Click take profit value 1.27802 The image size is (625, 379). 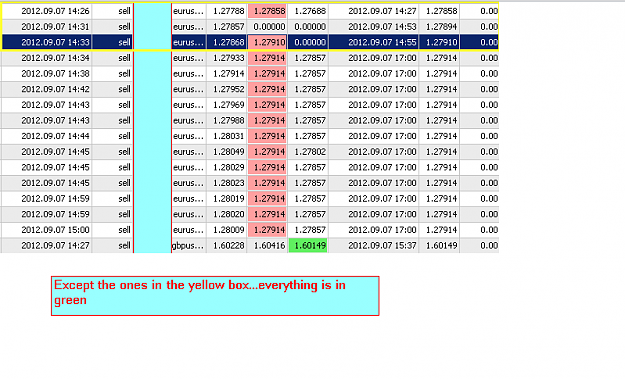point(310,152)
